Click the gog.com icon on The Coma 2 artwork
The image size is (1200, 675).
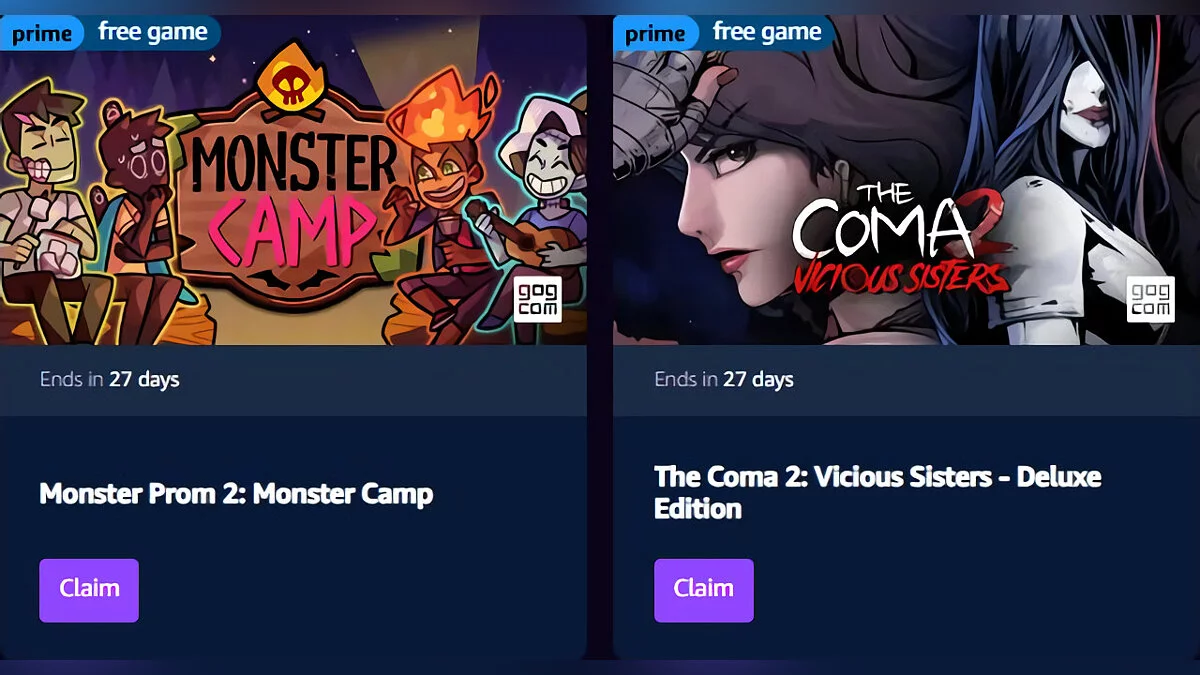click(1151, 299)
